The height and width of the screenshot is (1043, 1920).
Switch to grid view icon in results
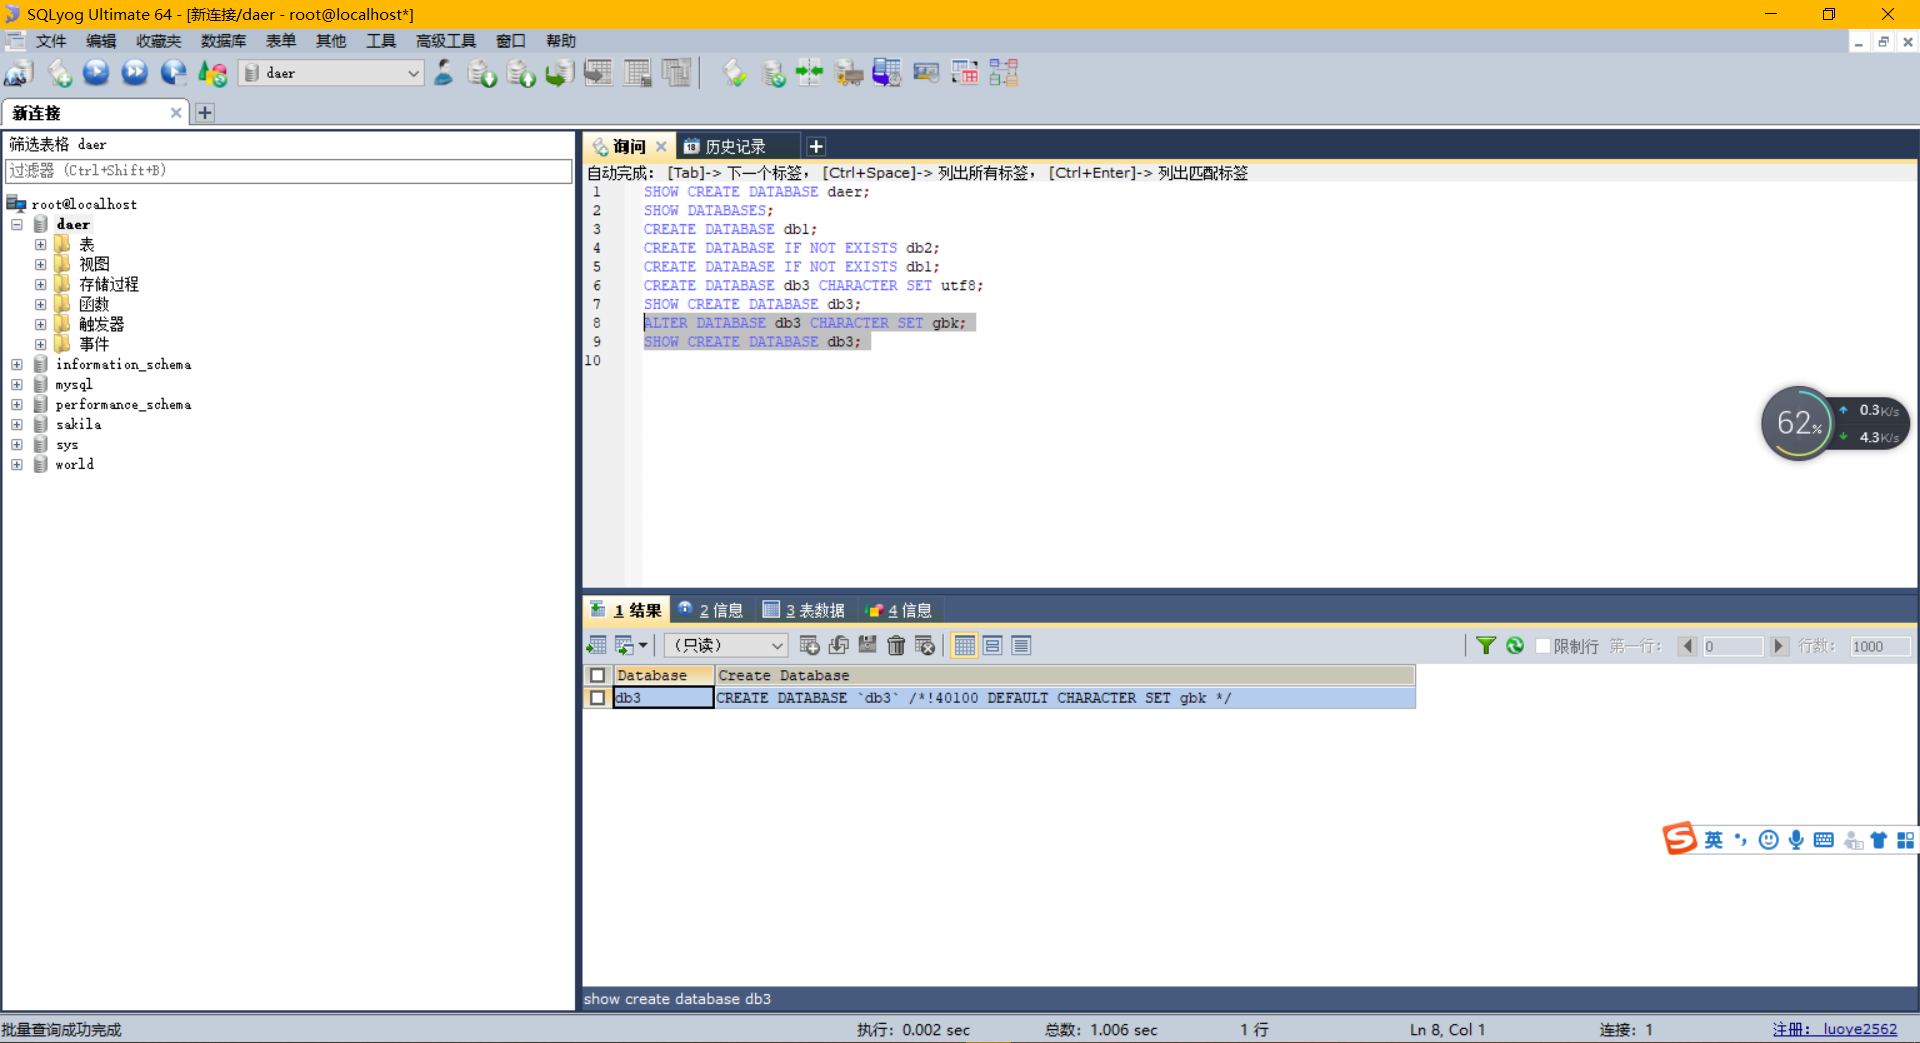964,646
